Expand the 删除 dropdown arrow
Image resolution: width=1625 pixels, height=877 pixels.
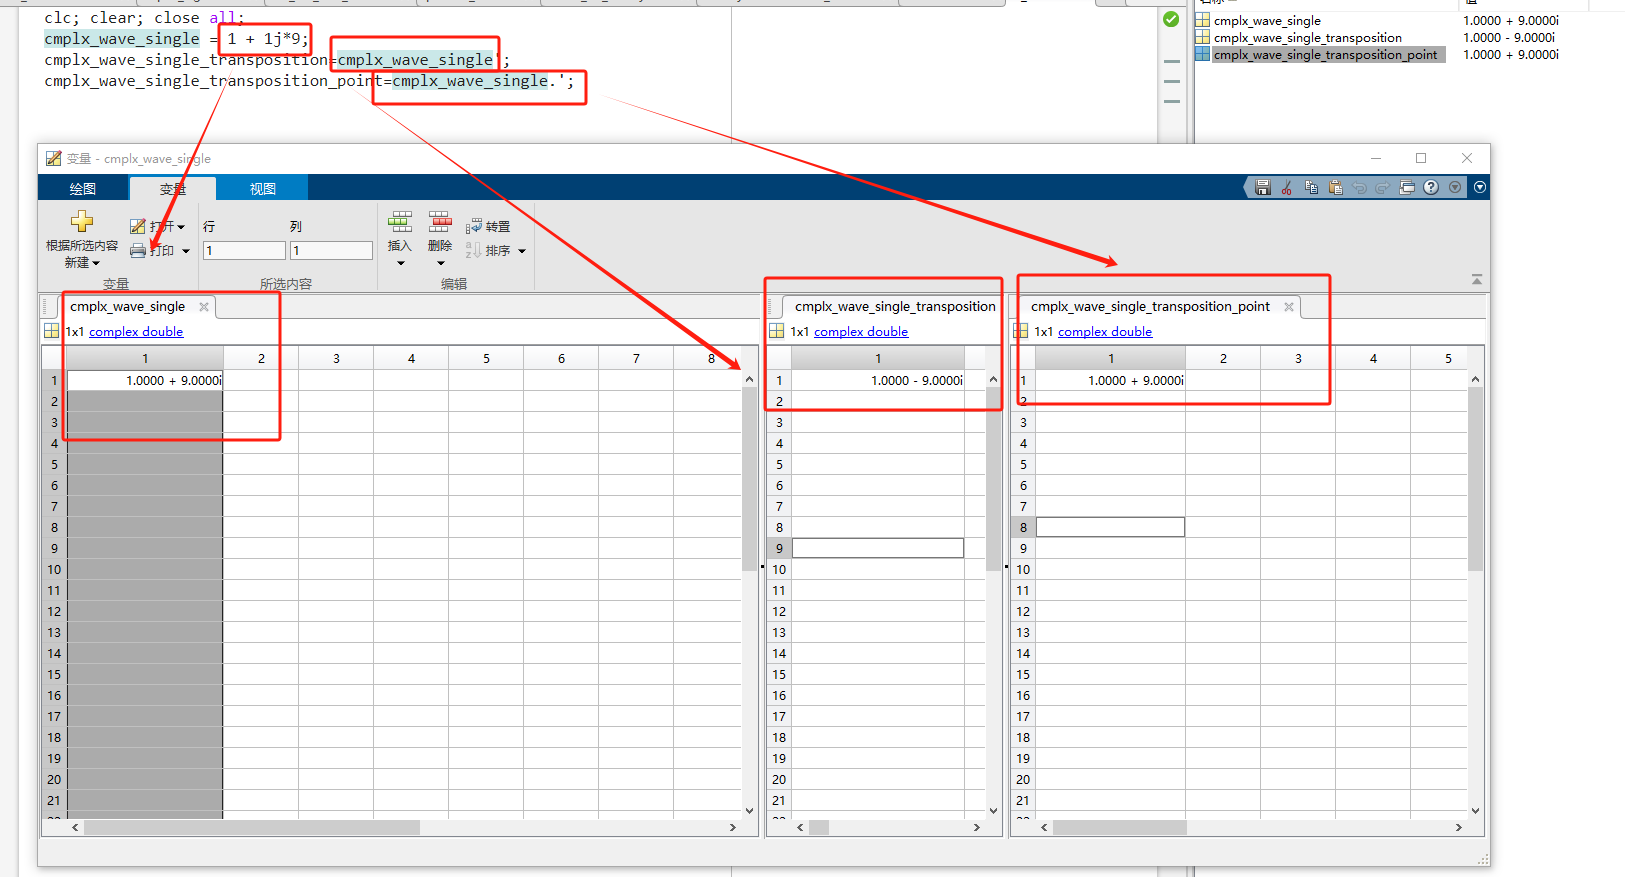pos(441,264)
